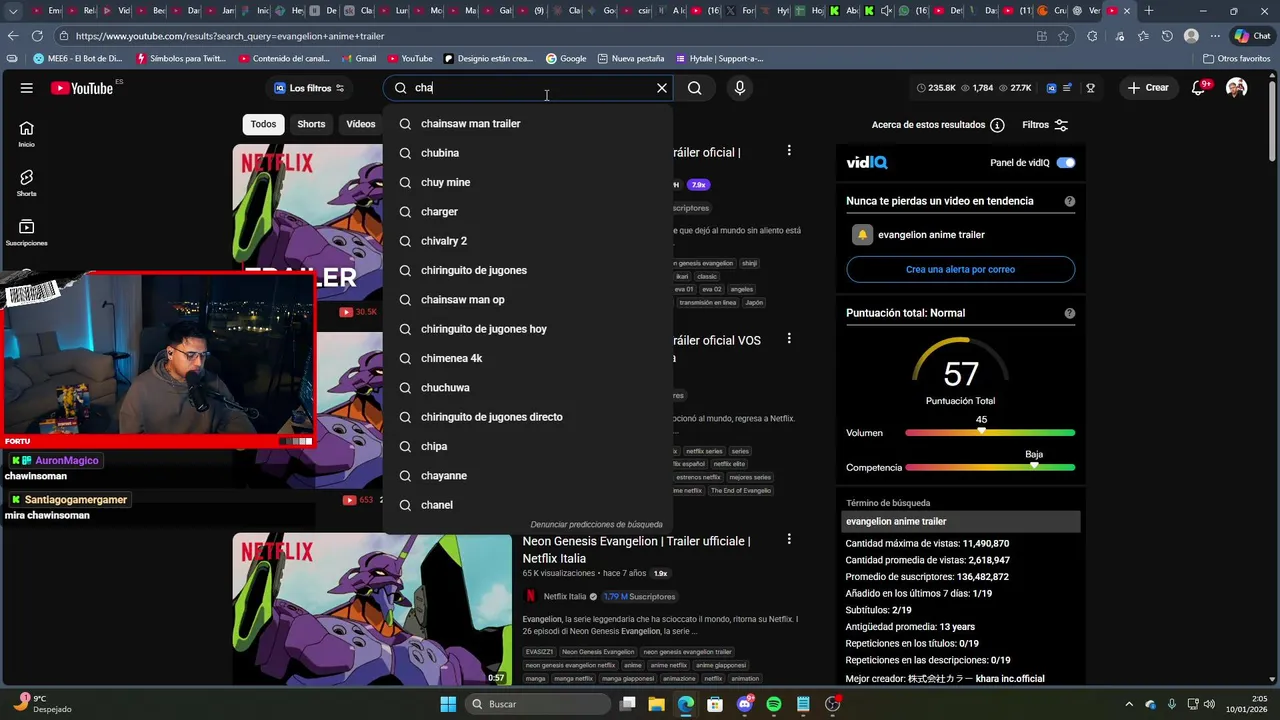This screenshot has height=720, width=1280.
Task: Open Microsoft Store from the taskbar
Action: tap(715, 704)
